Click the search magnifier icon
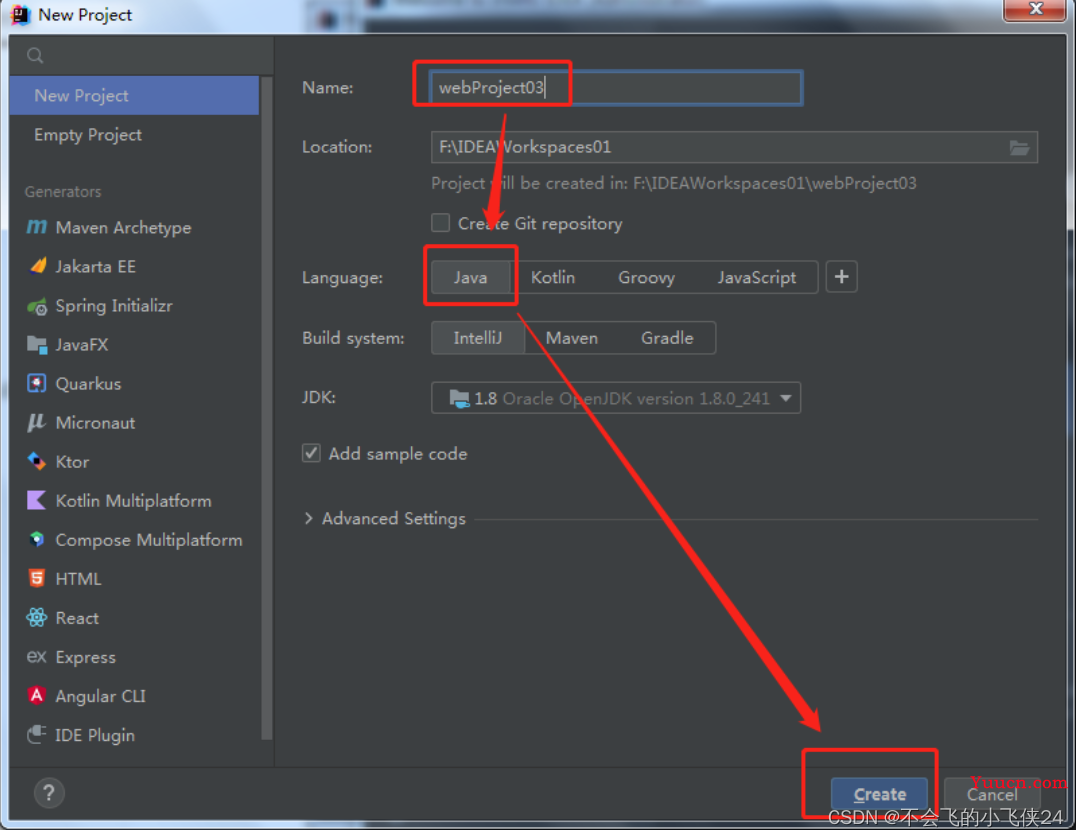Viewport: 1080px width, 837px height. 35,55
